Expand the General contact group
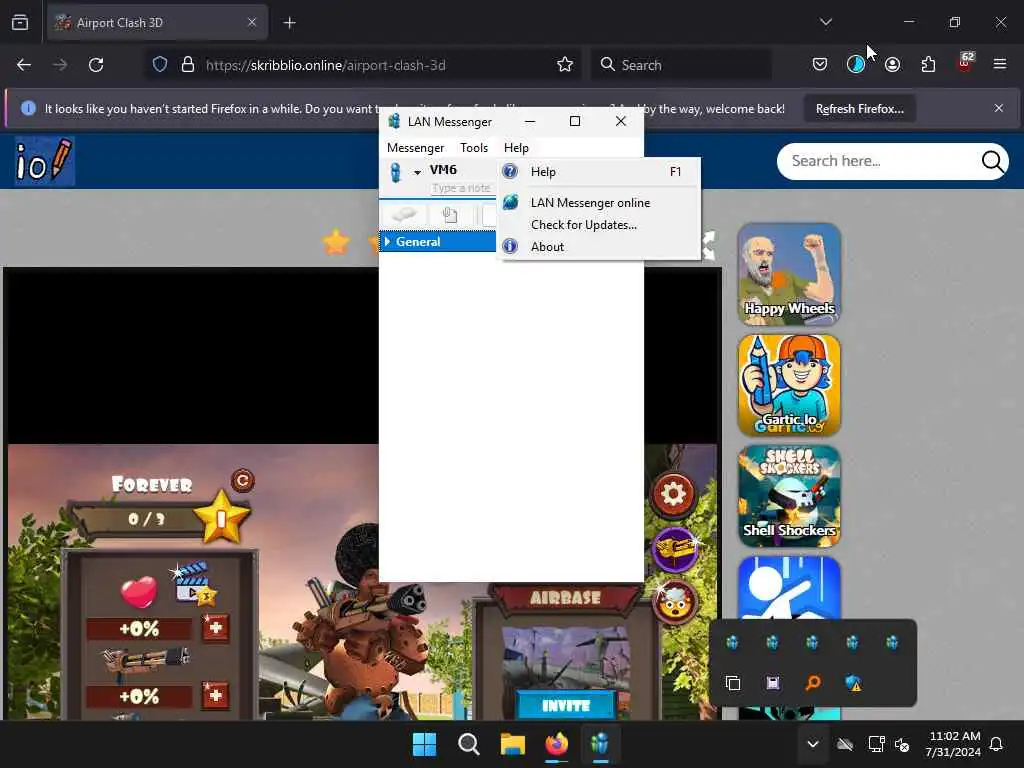 point(387,242)
